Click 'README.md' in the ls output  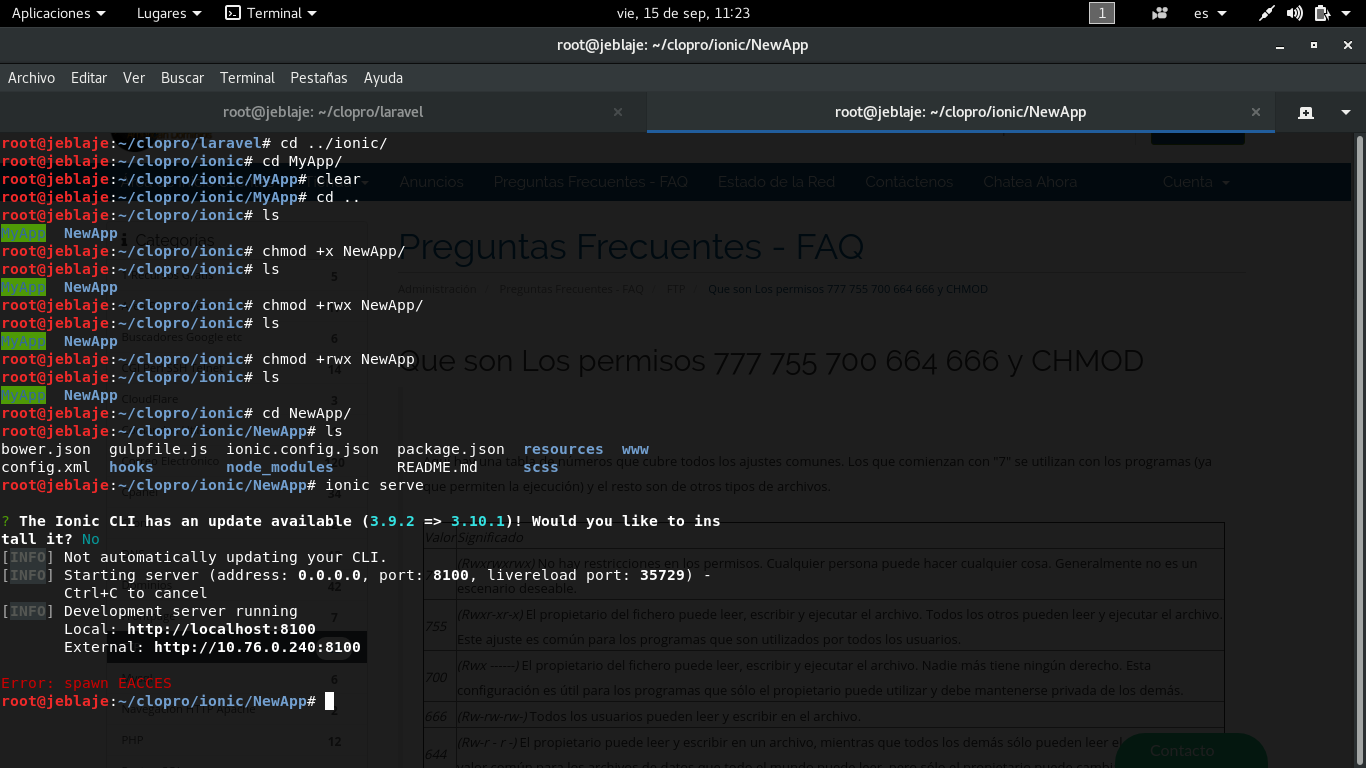(437, 467)
